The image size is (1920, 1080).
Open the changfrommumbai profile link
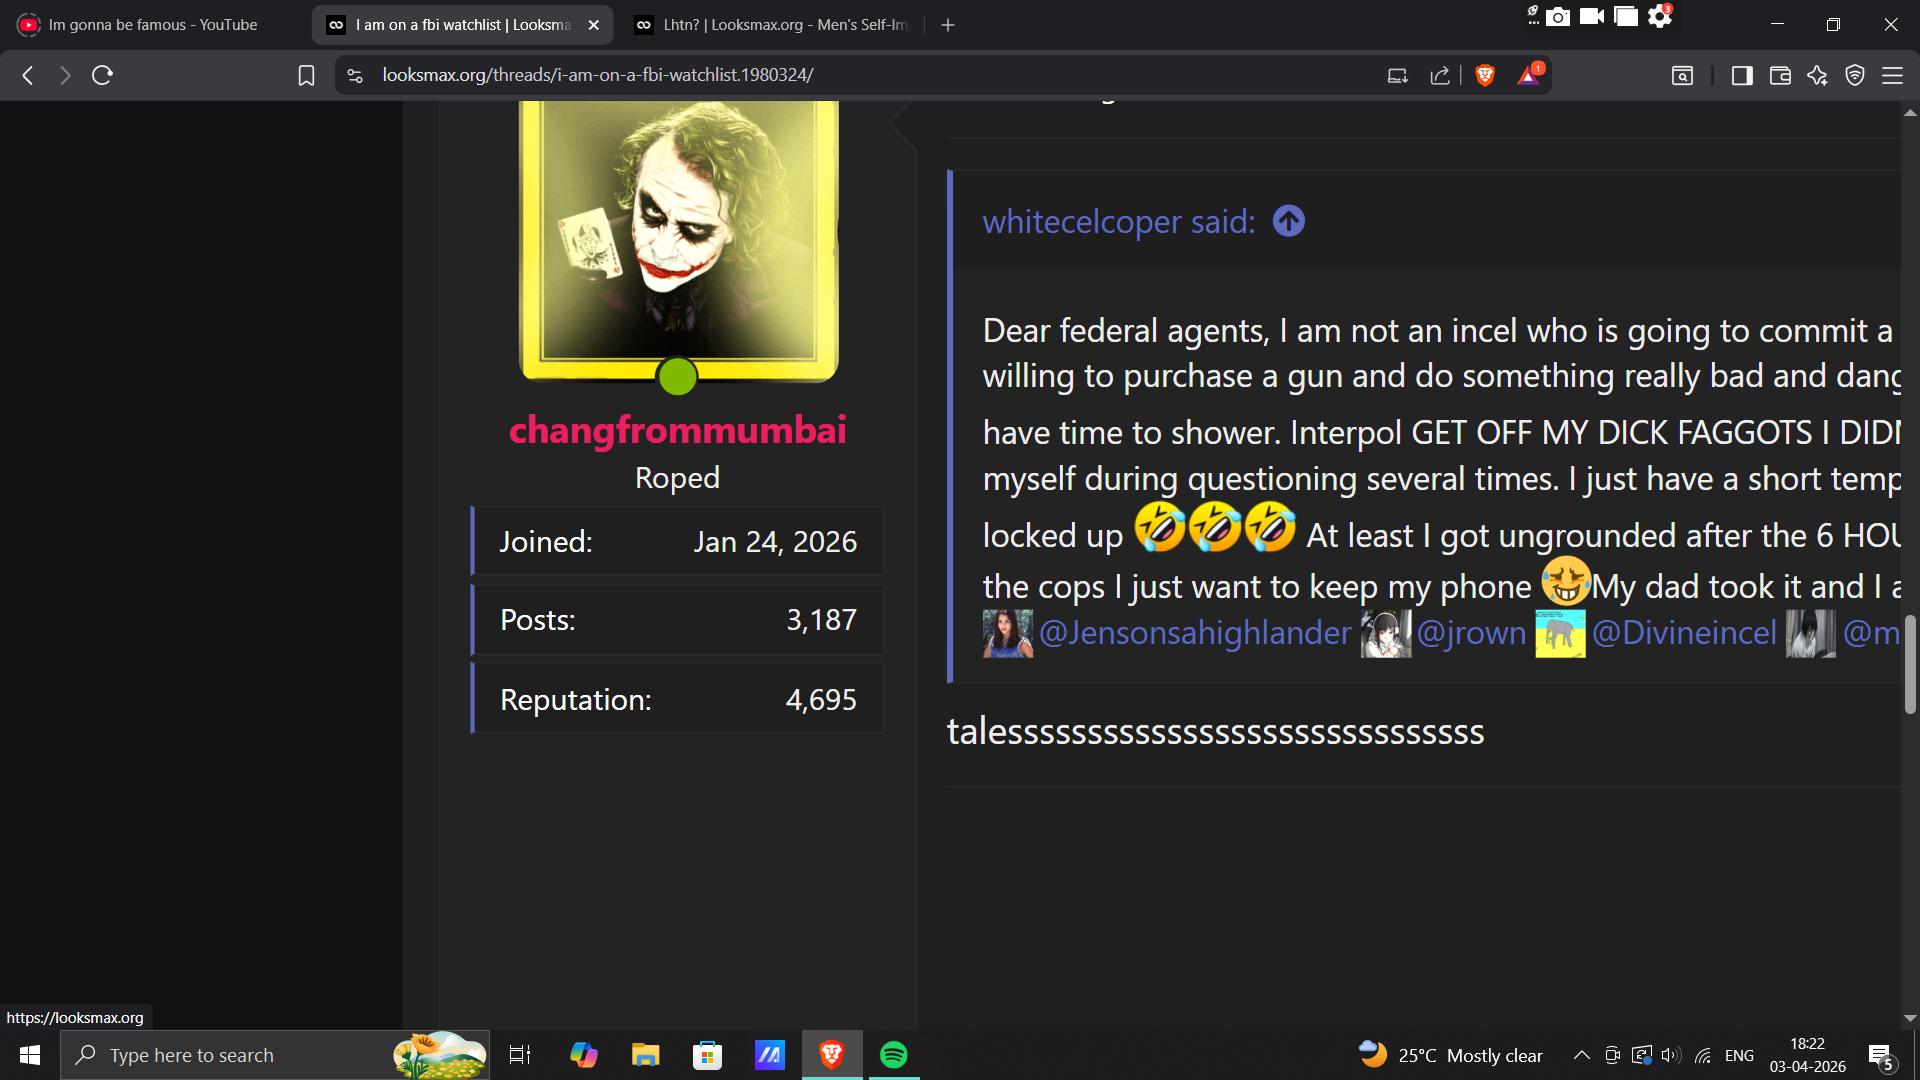coord(677,430)
